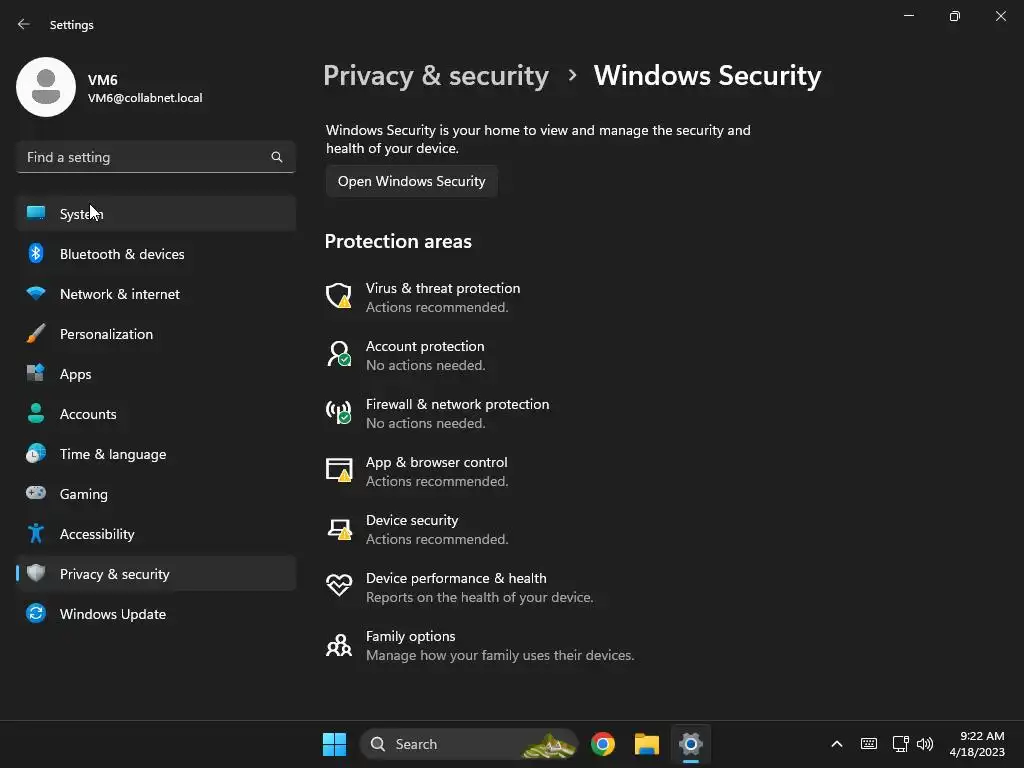Select Personalization in the sidebar

pos(106,334)
